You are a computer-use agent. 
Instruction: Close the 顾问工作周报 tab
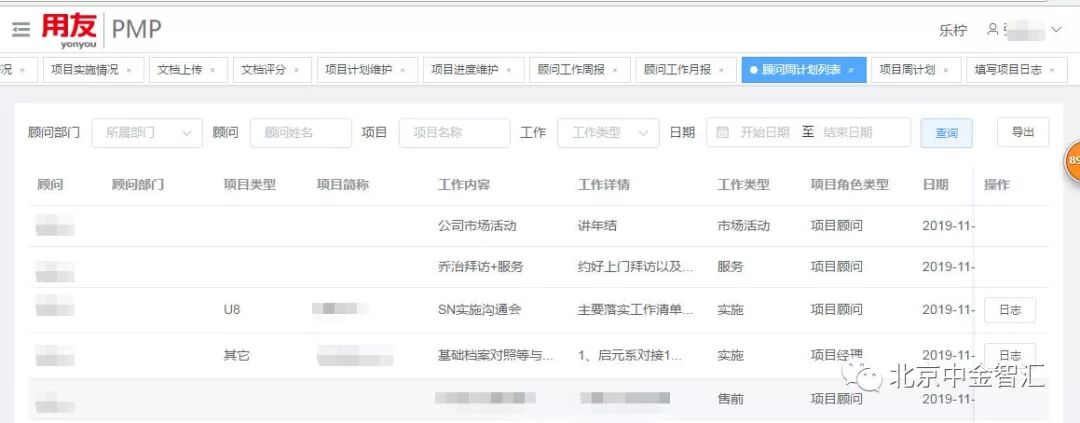(614, 70)
